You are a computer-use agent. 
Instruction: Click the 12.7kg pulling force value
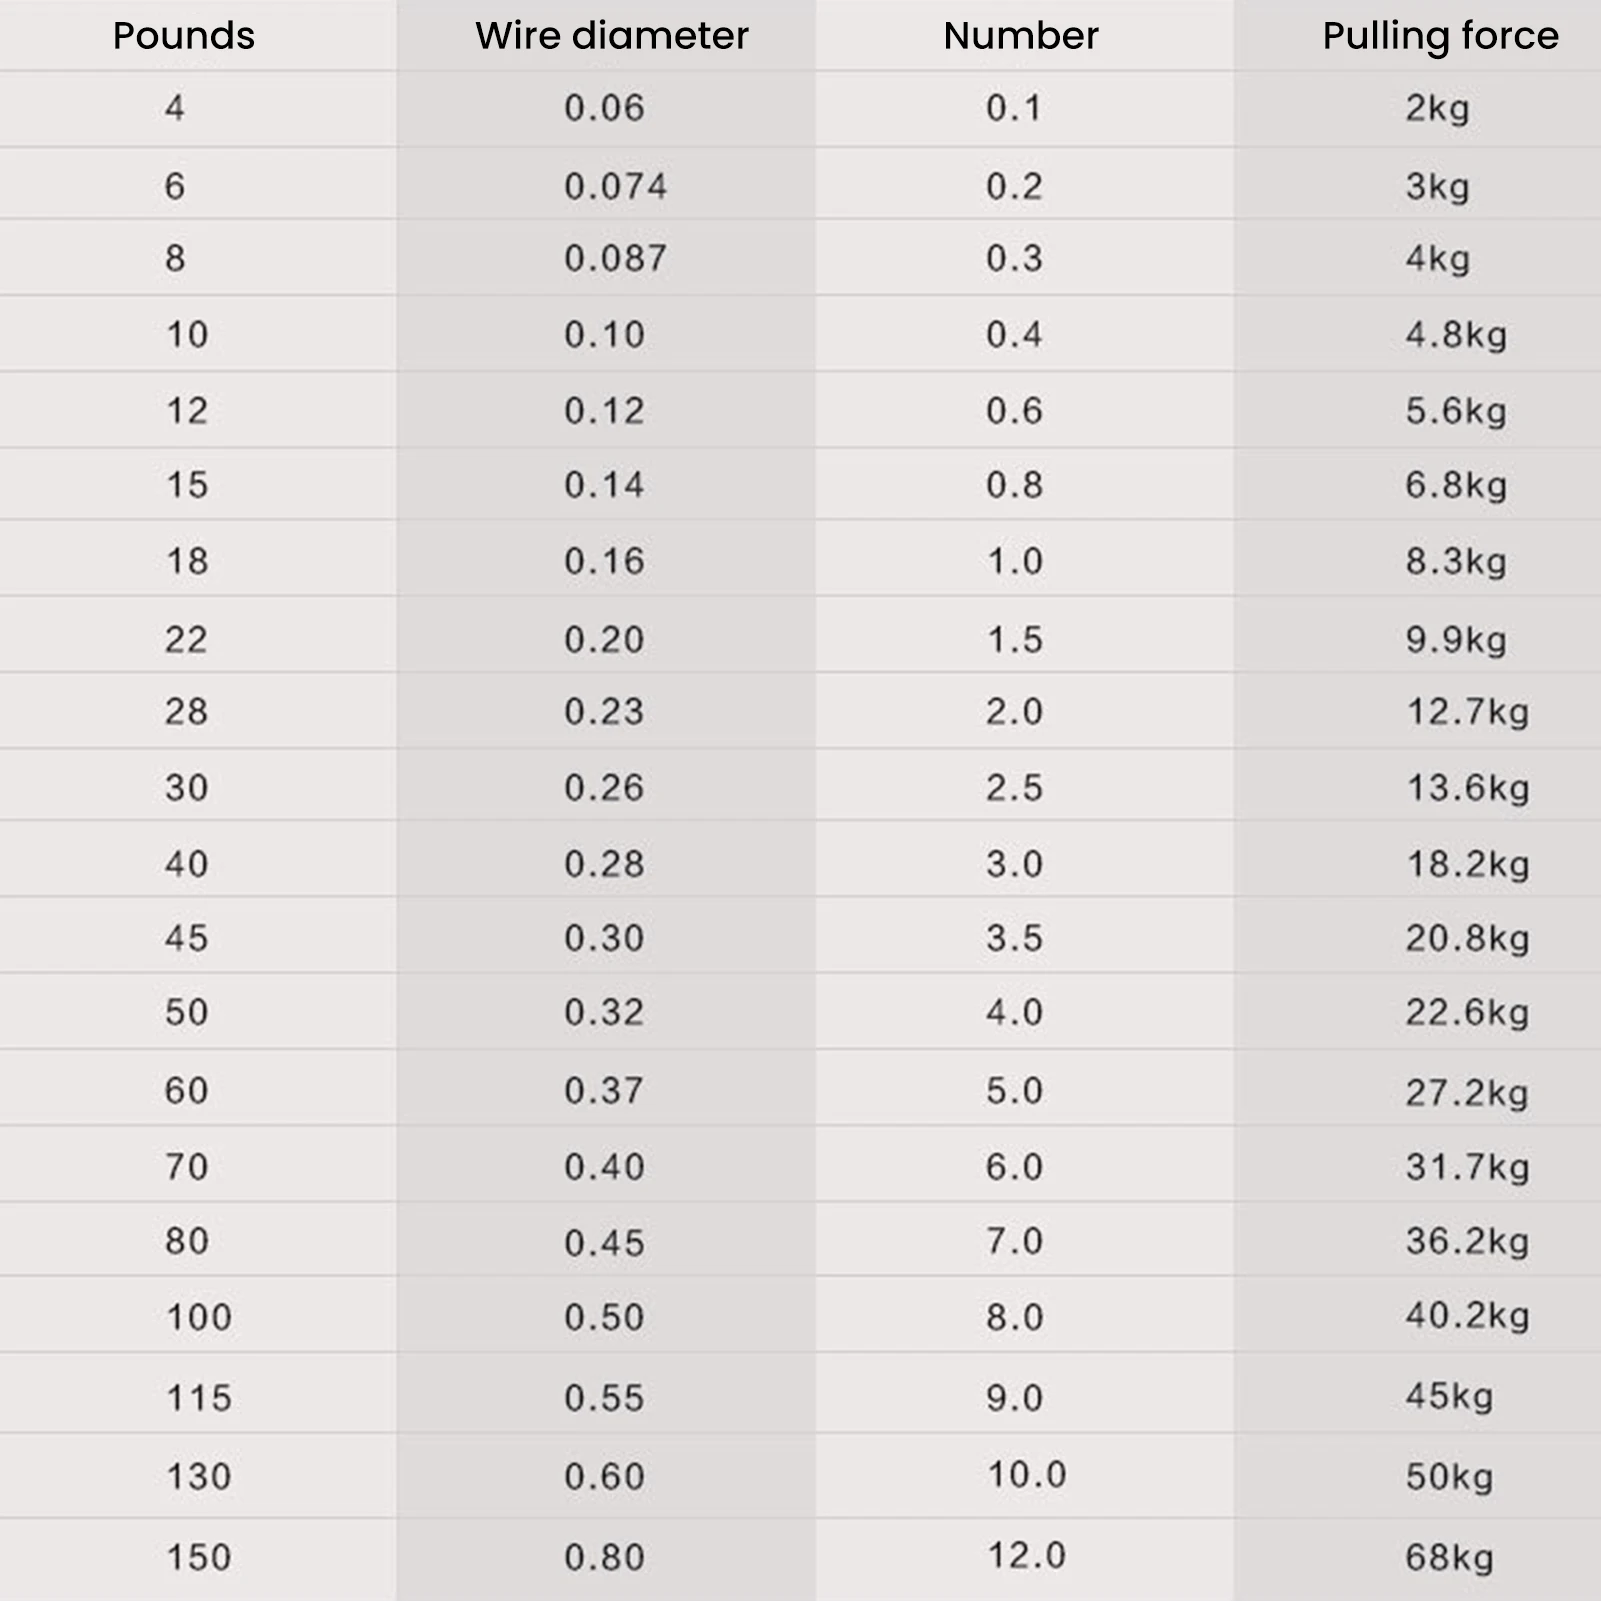1467,712
